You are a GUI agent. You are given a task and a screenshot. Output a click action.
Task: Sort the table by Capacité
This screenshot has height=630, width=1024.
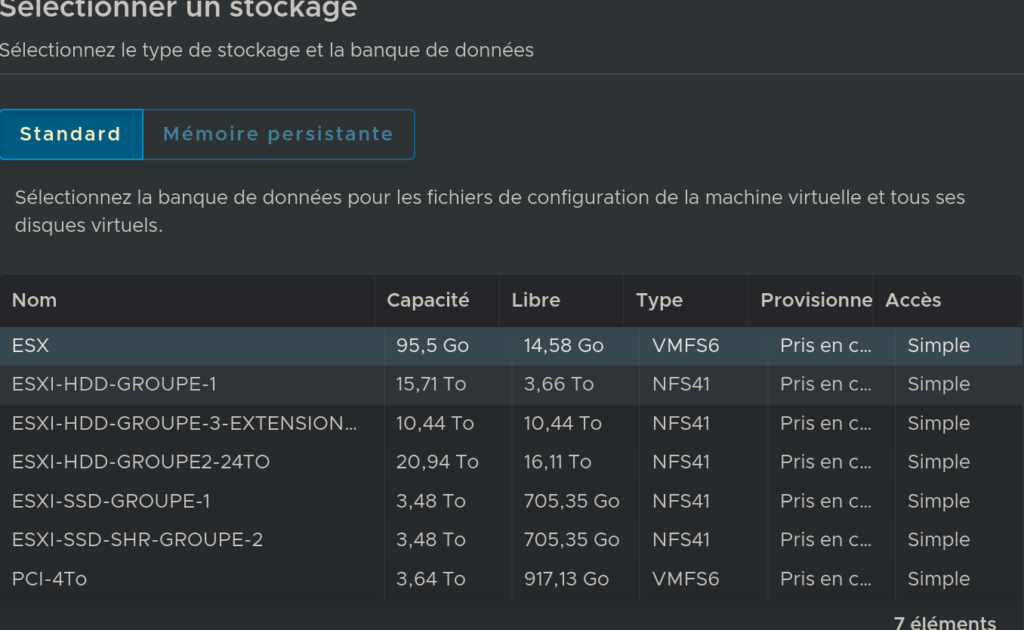coord(428,300)
